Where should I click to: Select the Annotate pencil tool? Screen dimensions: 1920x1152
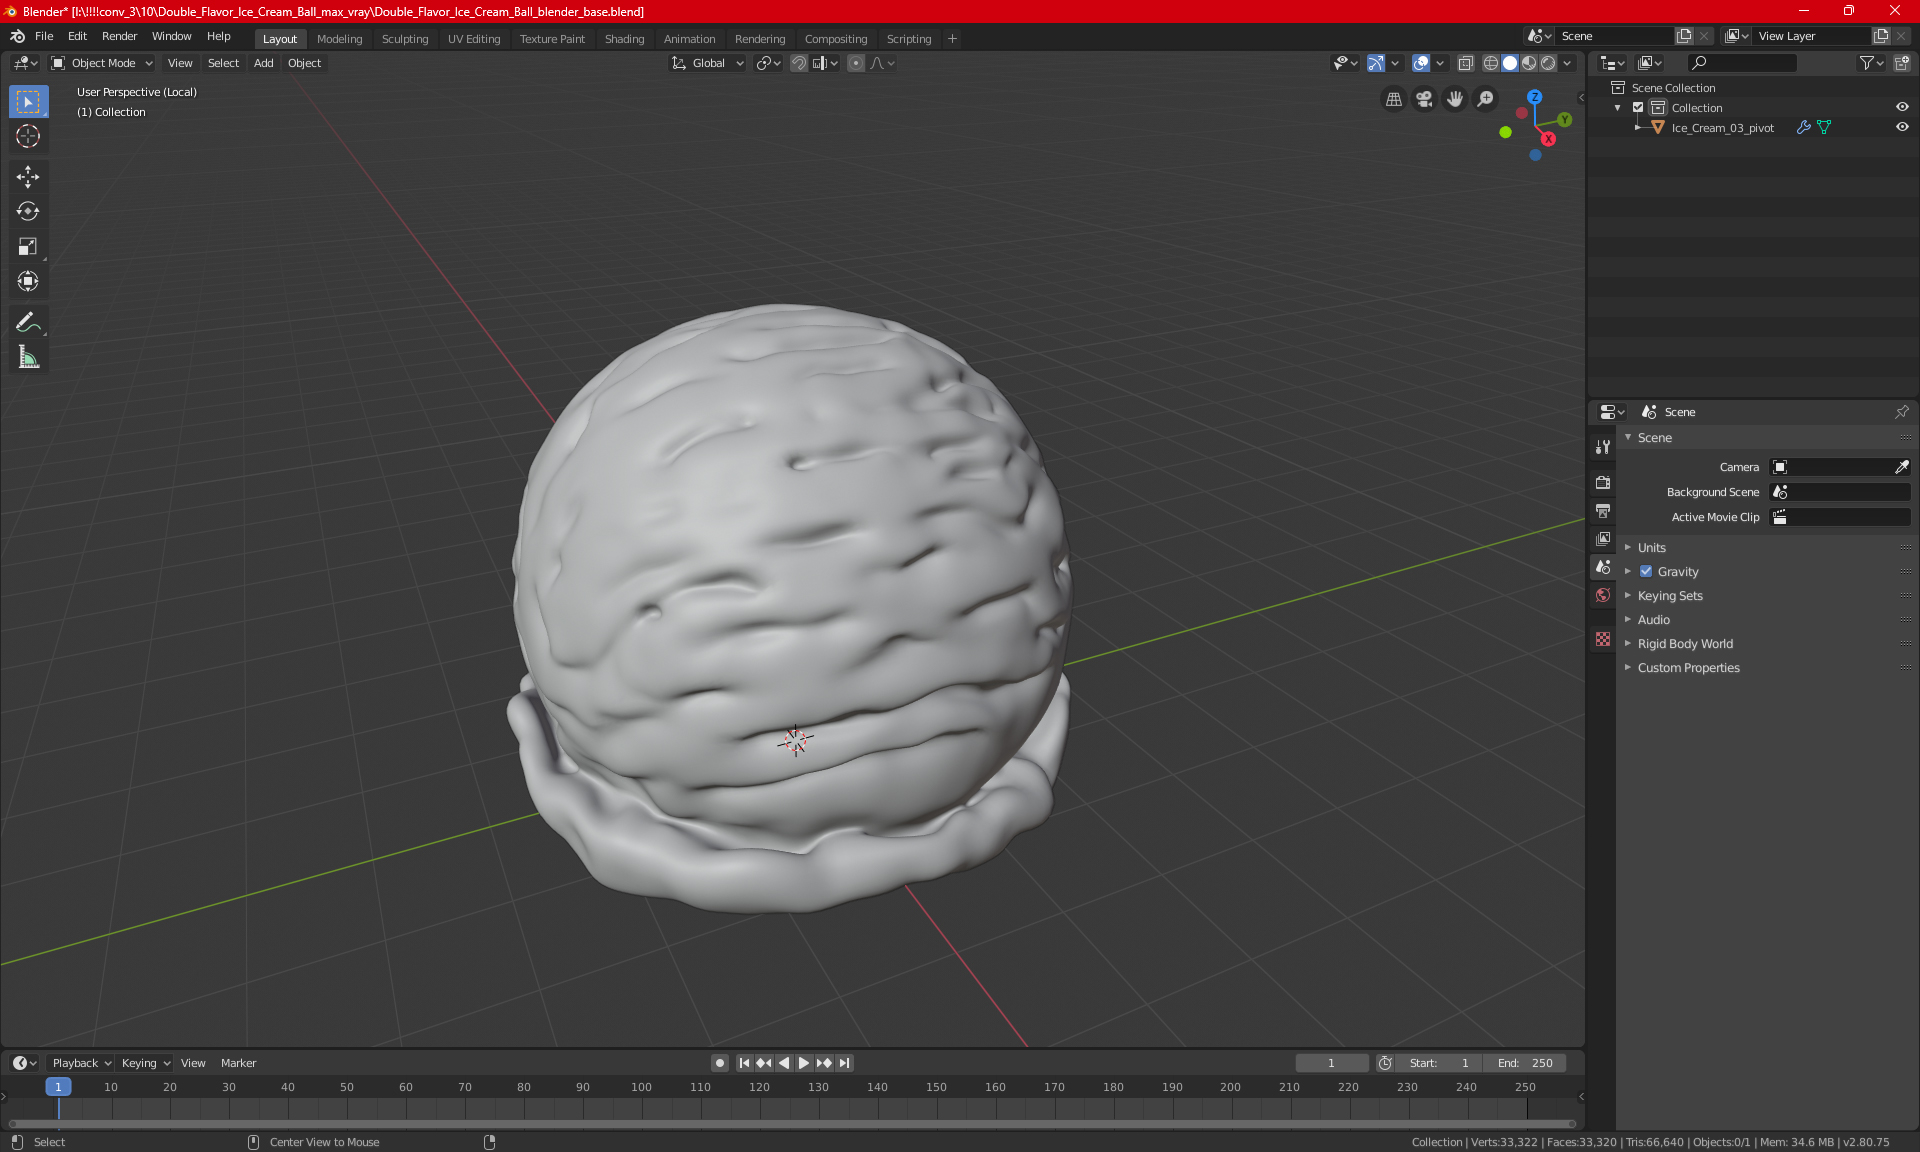(x=28, y=322)
